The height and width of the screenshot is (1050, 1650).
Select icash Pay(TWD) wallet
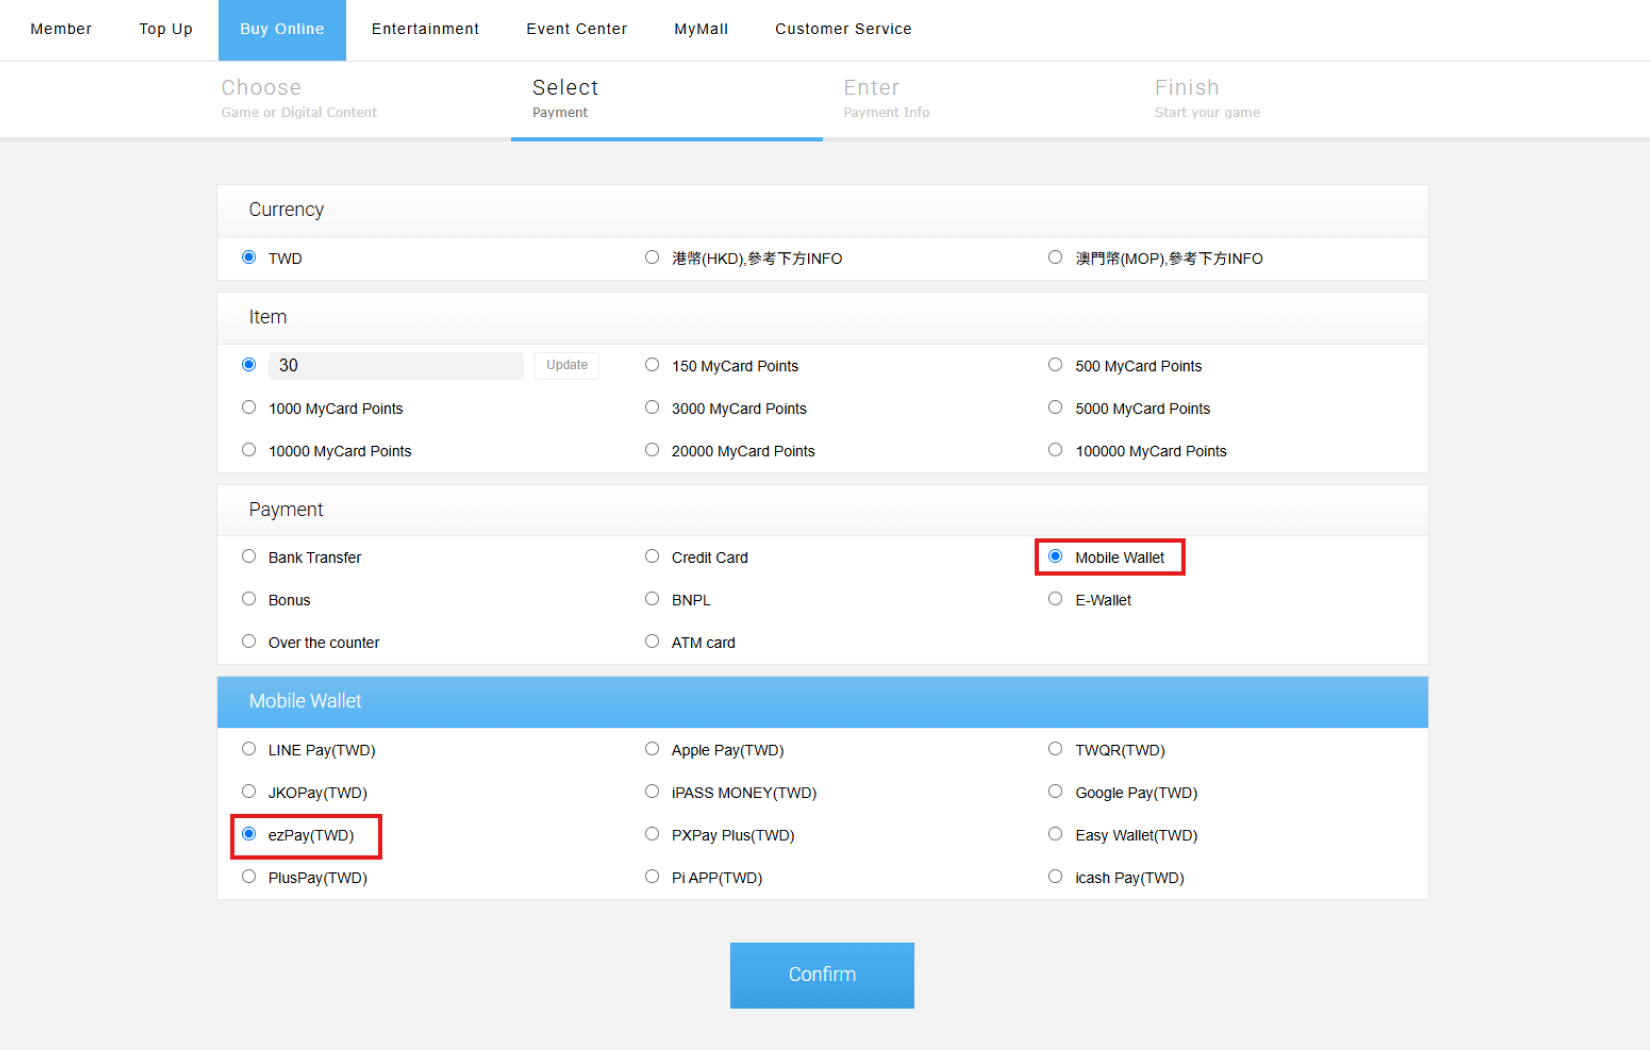click(1055, 876)
